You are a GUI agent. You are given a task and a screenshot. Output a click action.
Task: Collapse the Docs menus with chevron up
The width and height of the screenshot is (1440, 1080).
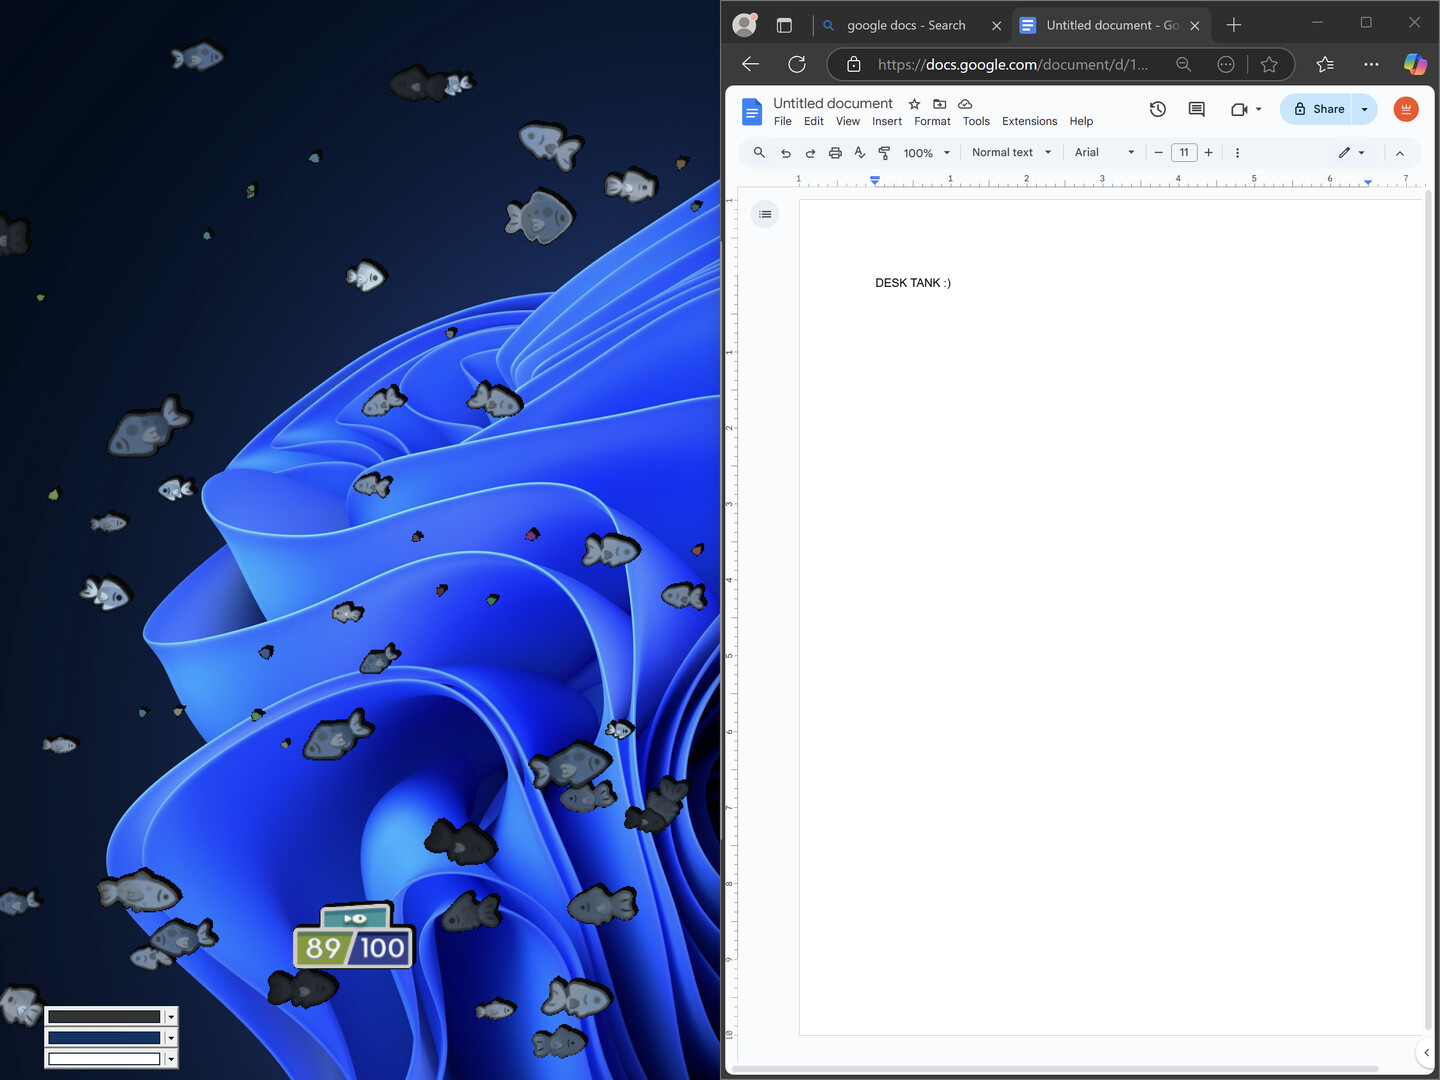click(1400, 153)
